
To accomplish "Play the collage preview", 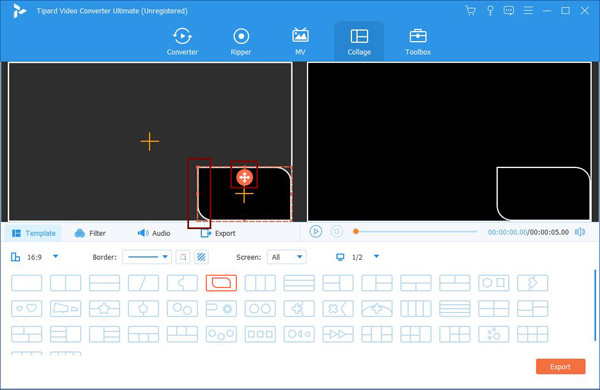I will pos(316,232).
